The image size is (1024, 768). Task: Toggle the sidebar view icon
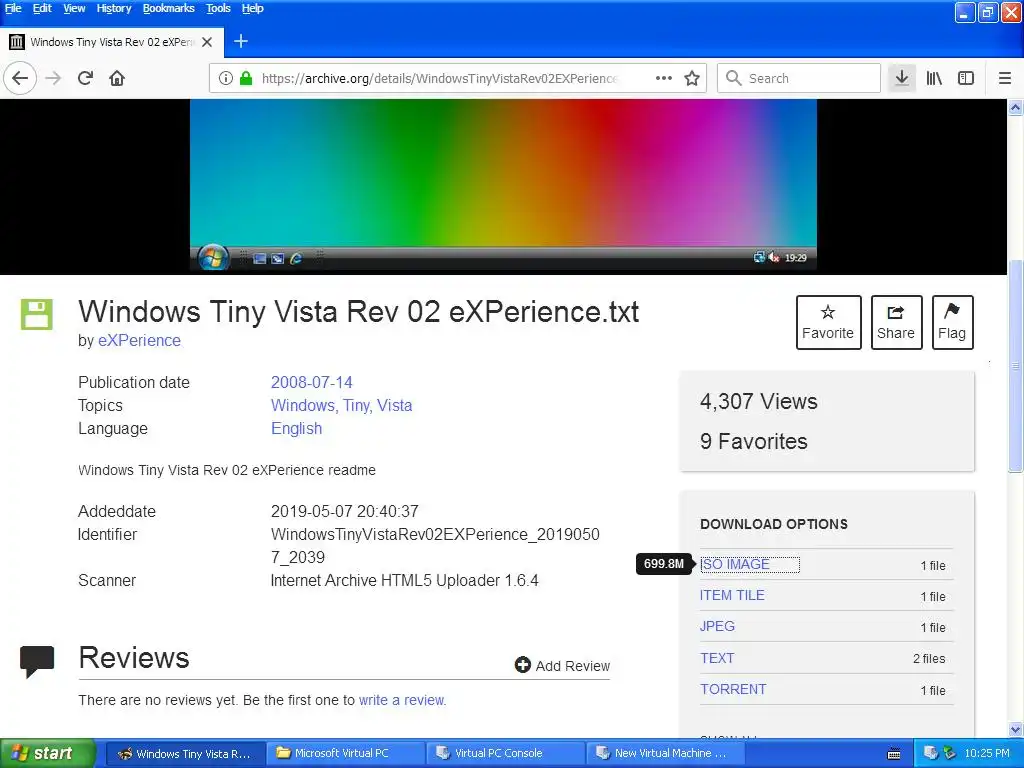click(x=966, y=78)
